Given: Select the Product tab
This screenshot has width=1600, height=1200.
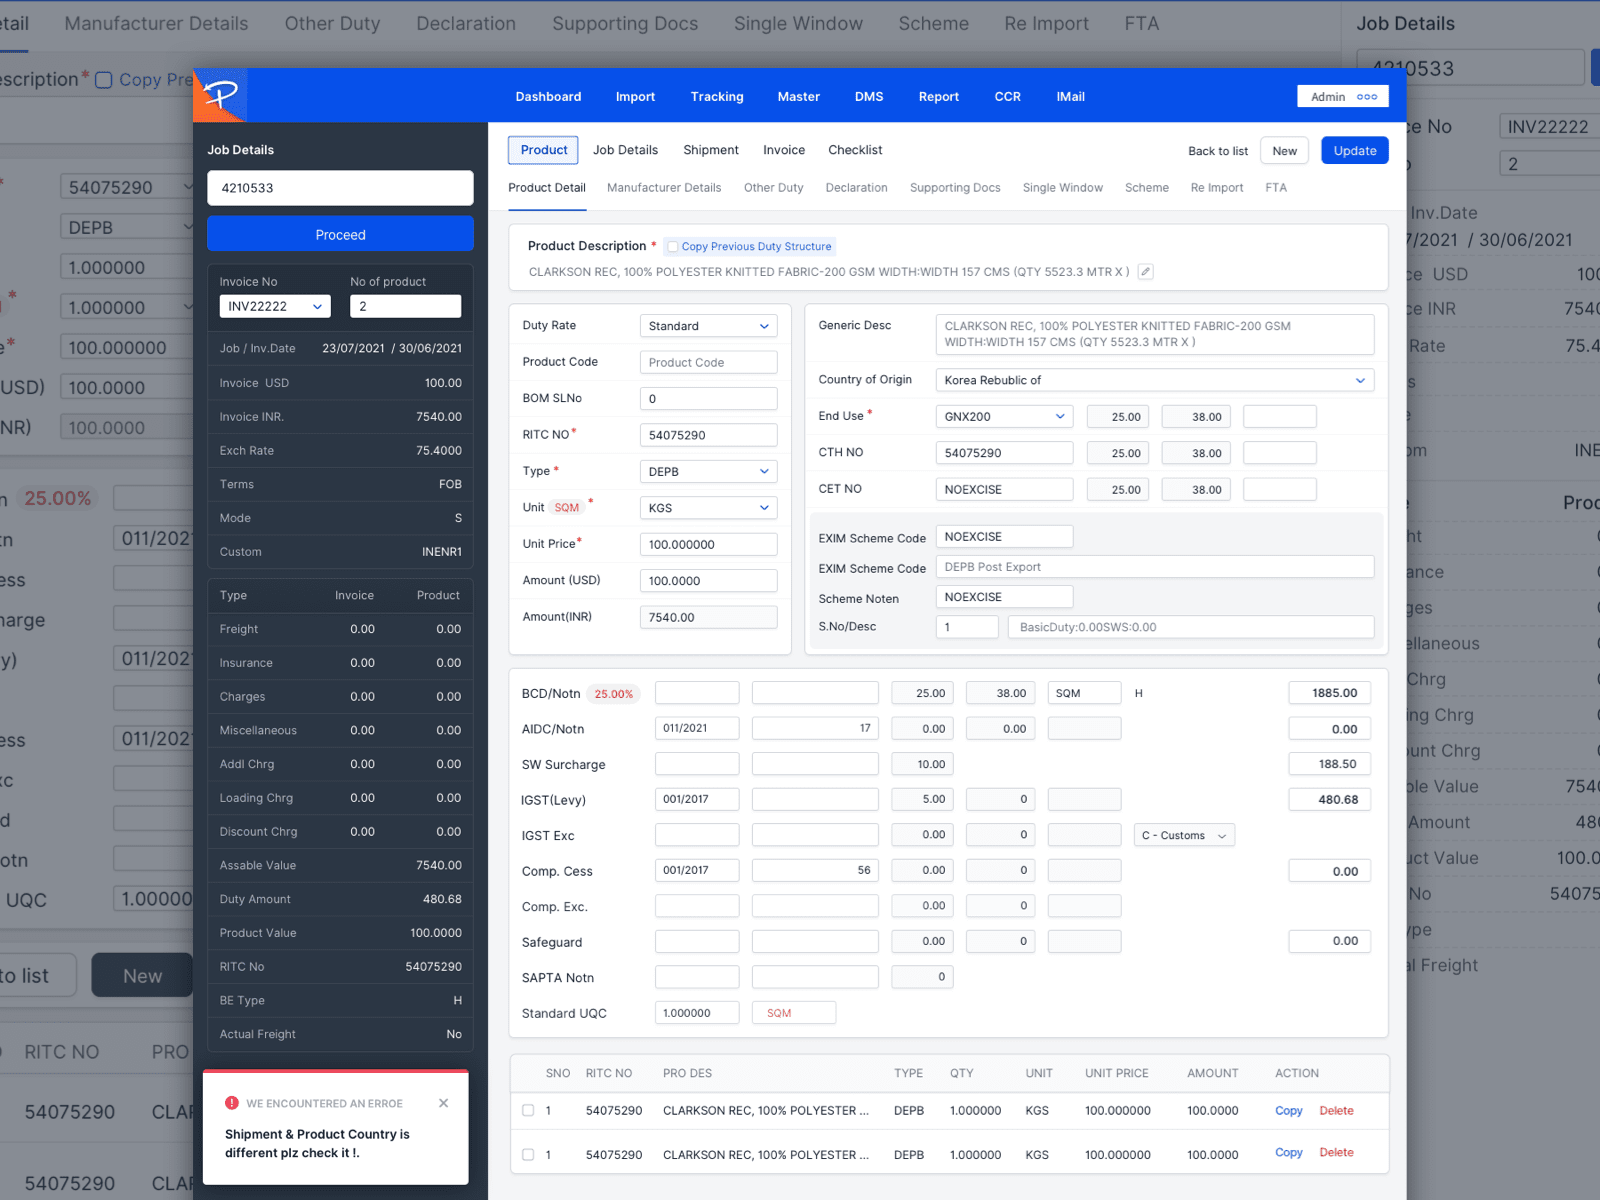Looking at the screenshot, I should 543,150.
